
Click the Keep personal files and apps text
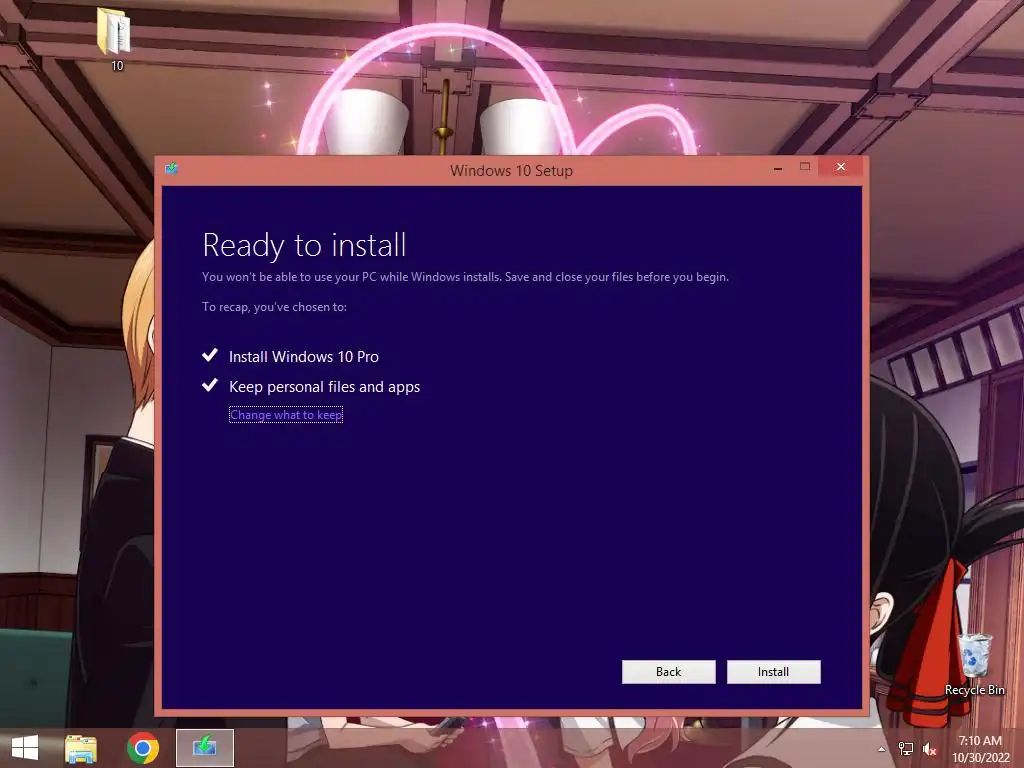(325, 387)
